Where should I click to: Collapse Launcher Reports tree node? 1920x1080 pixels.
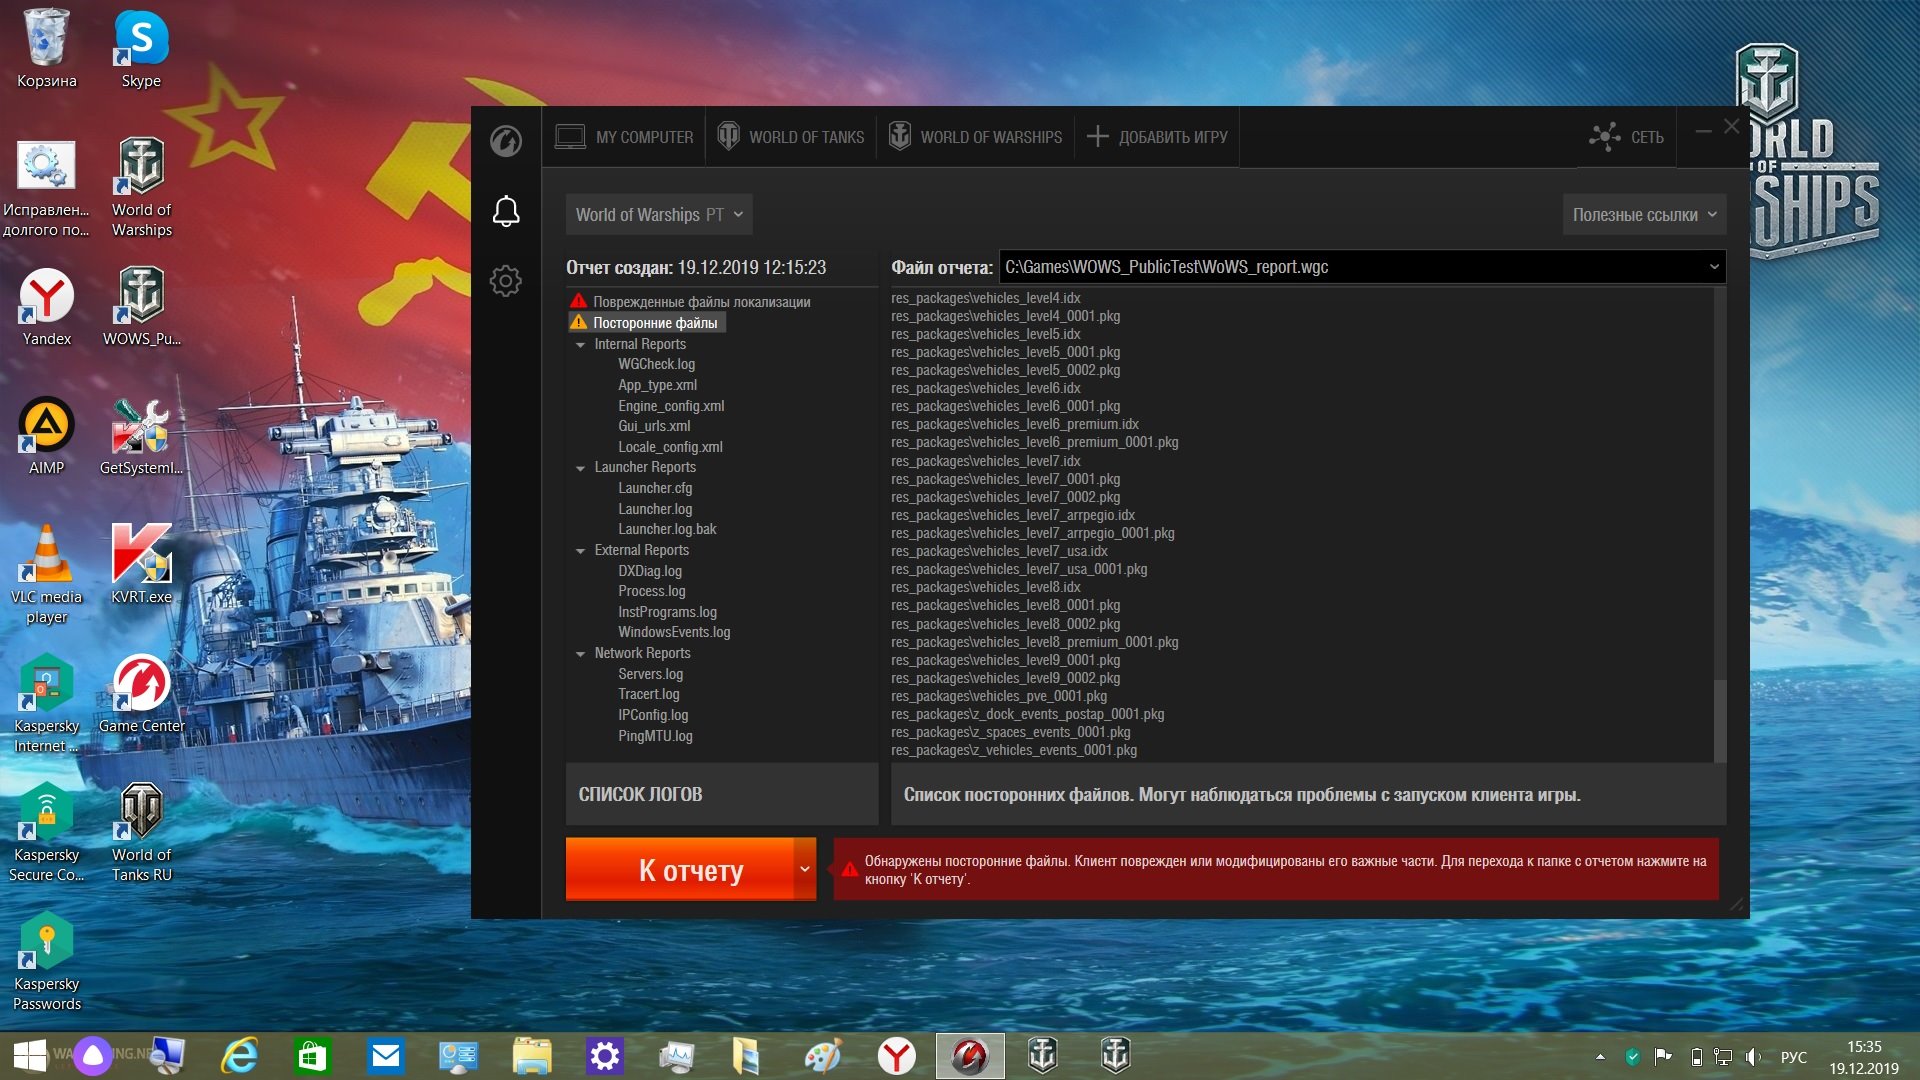click(x=580, y=468)
